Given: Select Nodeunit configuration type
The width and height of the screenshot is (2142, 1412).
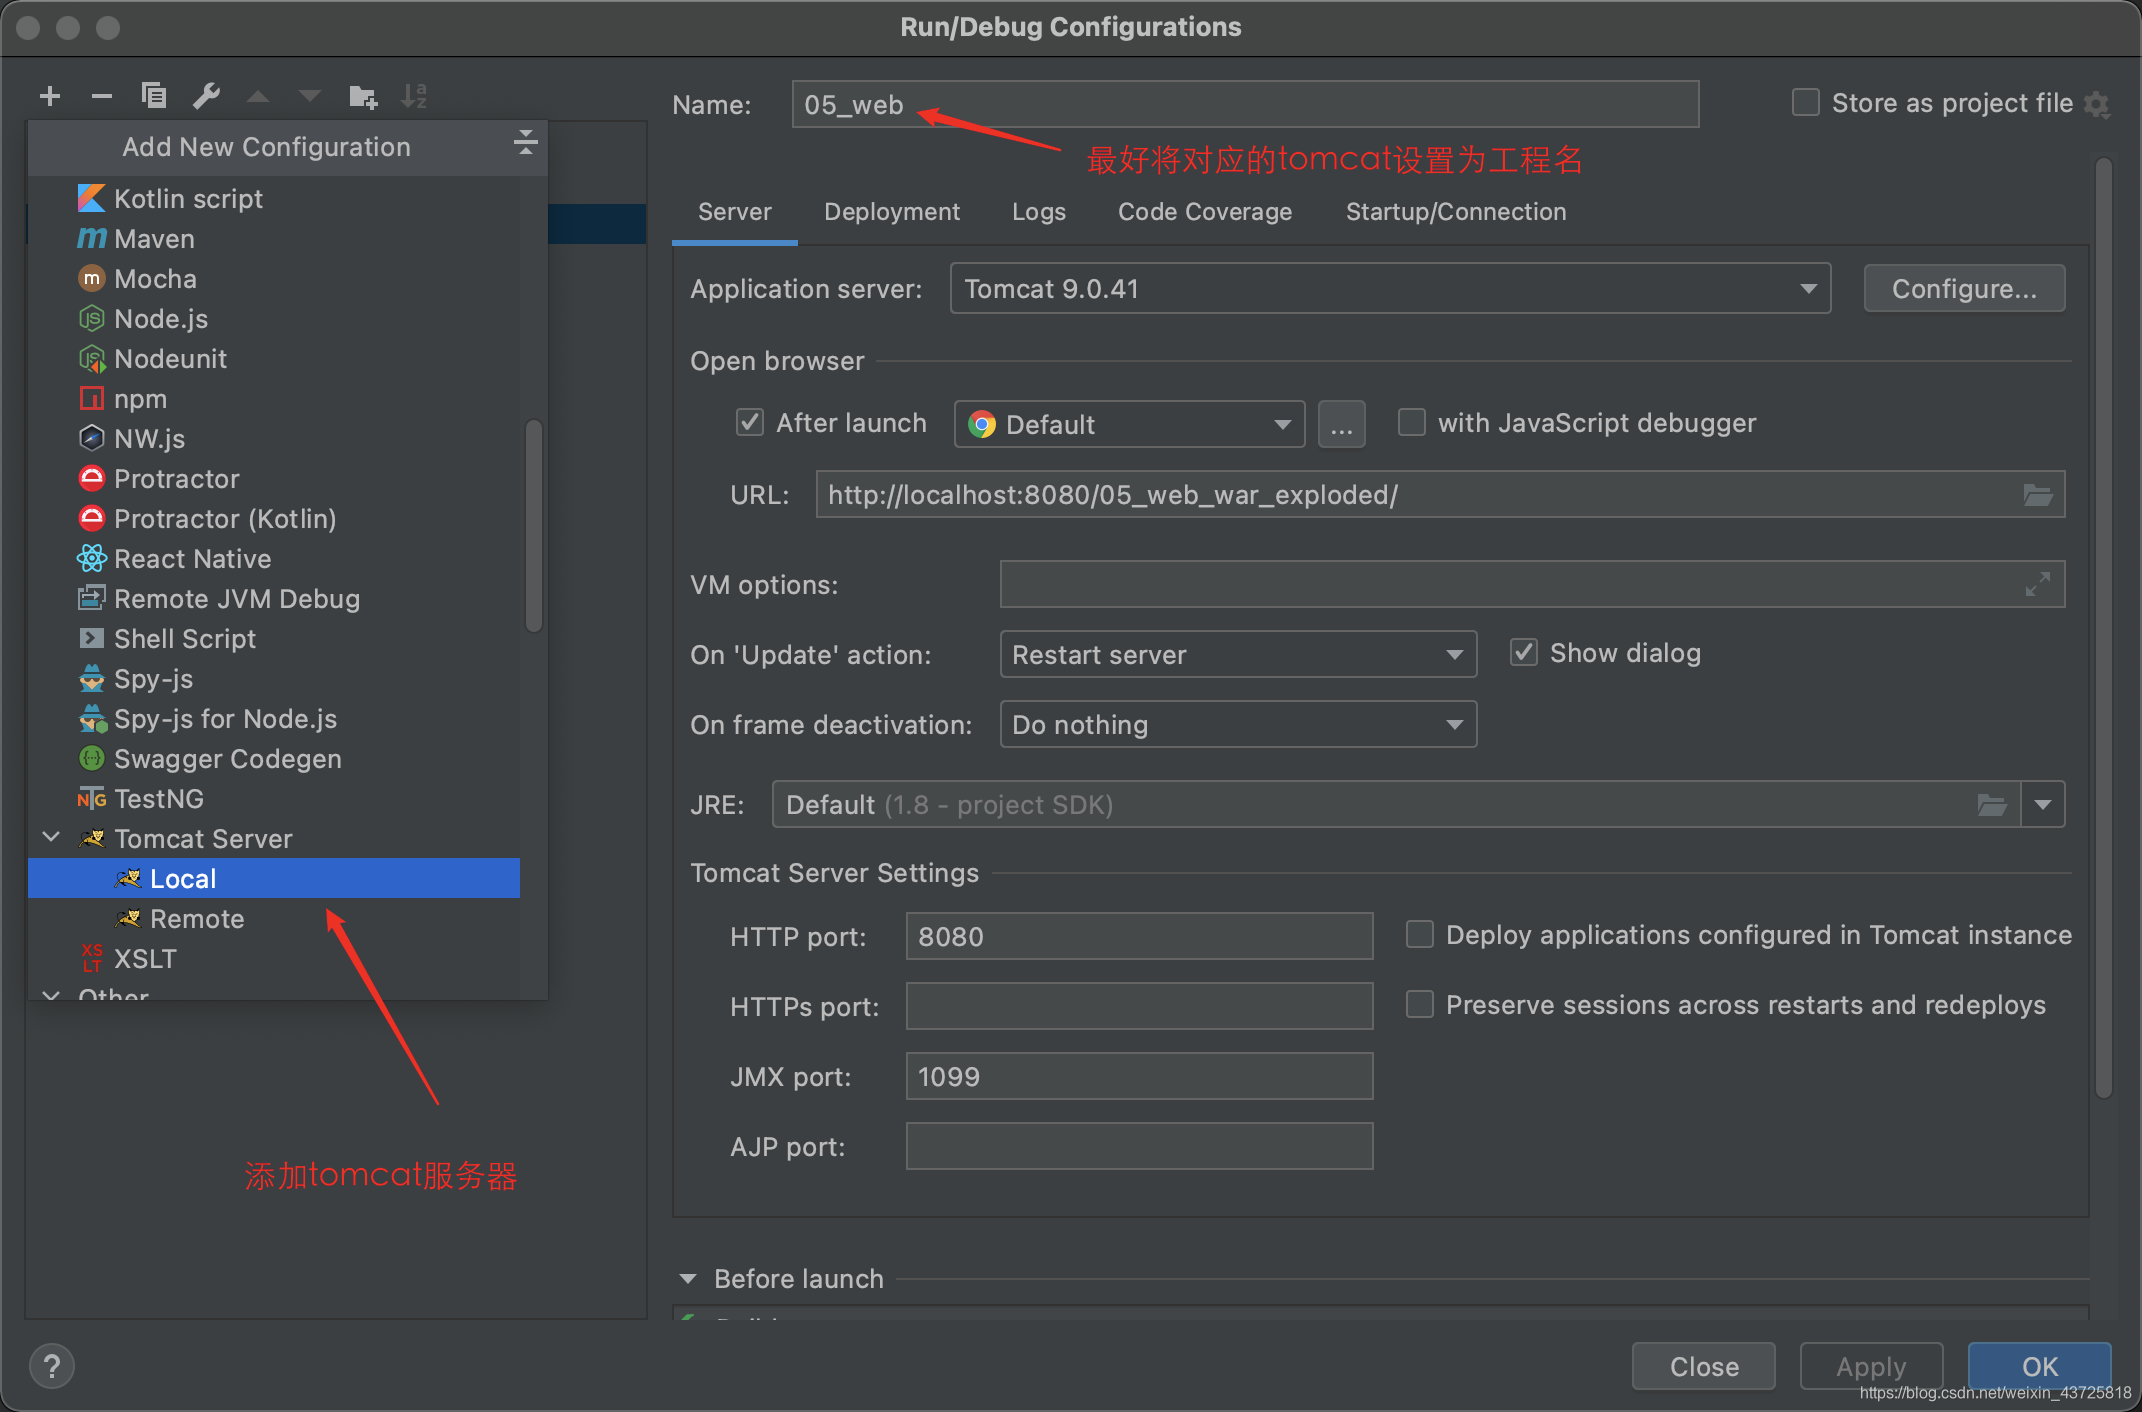Looking at the screenshot, I should pos(274,358).
